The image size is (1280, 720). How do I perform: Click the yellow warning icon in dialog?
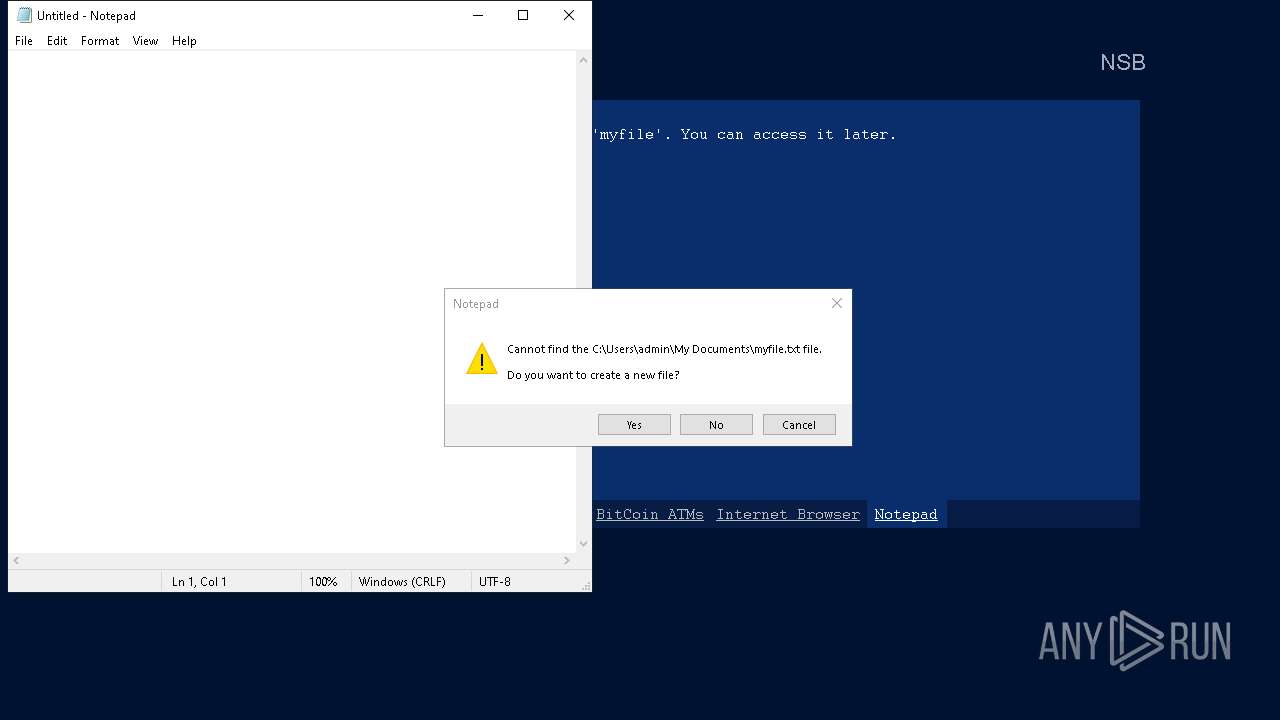(x=482, y=360)
